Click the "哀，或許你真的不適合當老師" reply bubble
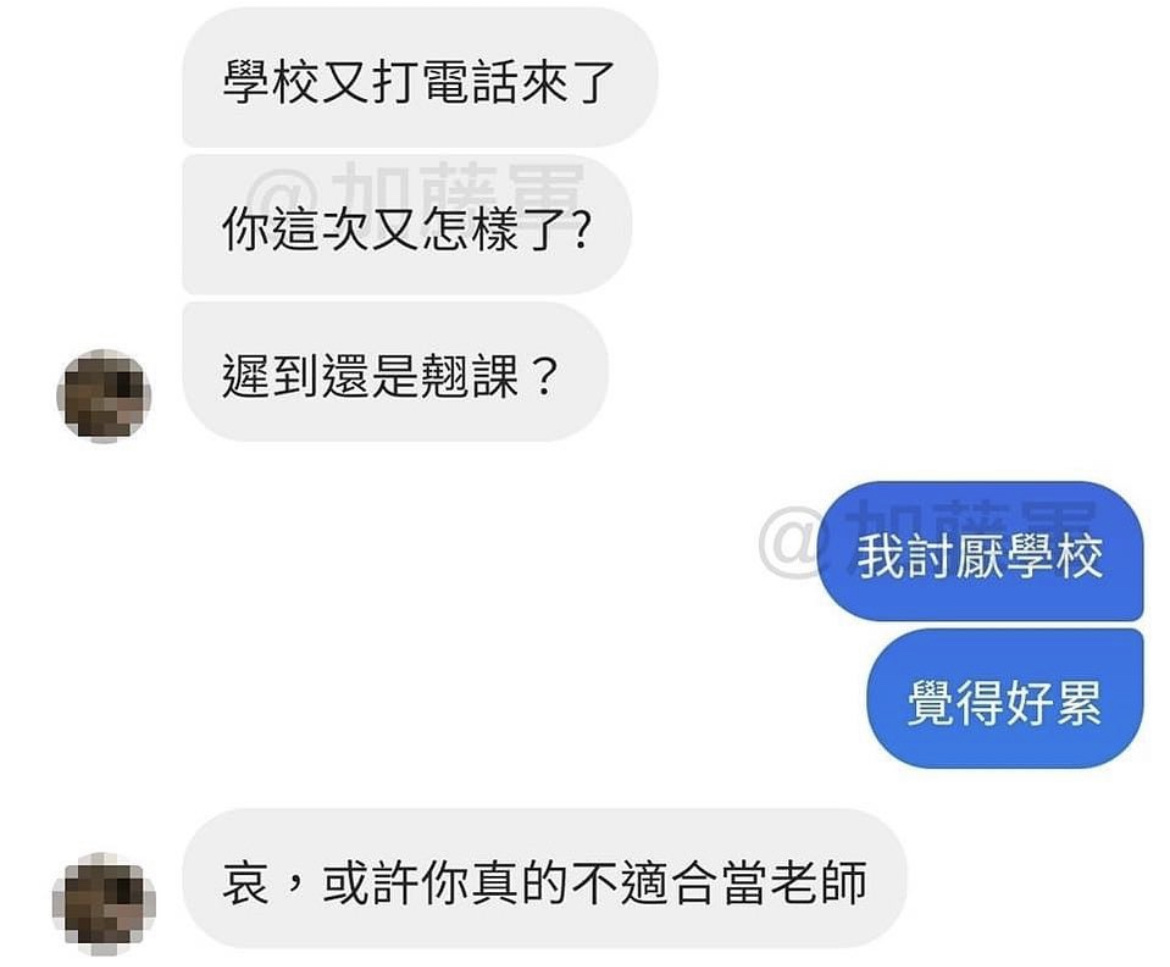1170x967 pixels. (x=544, y=879)
